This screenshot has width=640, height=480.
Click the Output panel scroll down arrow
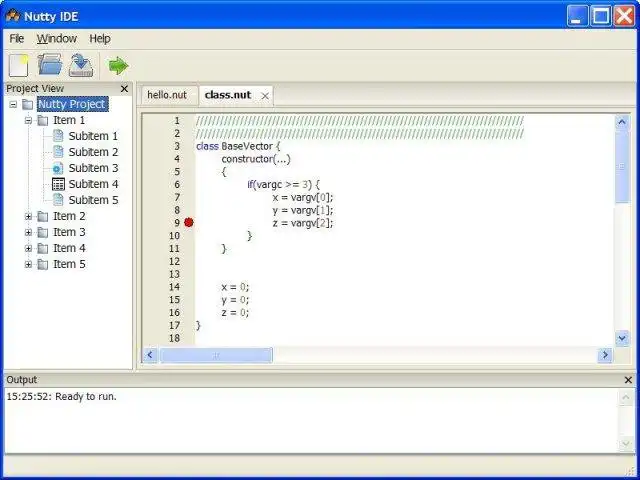point(627,444)
